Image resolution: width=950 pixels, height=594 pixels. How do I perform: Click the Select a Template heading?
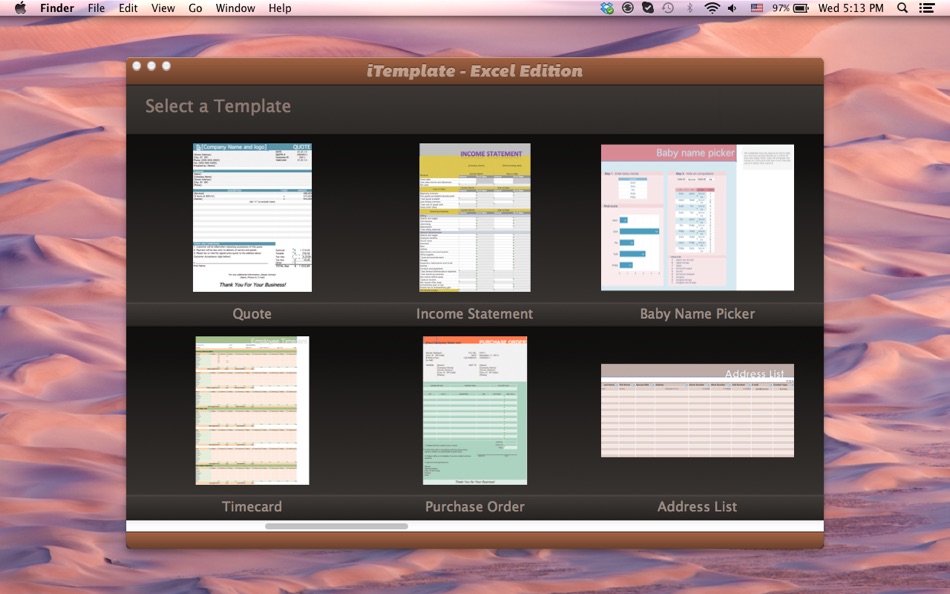(218, 106)
